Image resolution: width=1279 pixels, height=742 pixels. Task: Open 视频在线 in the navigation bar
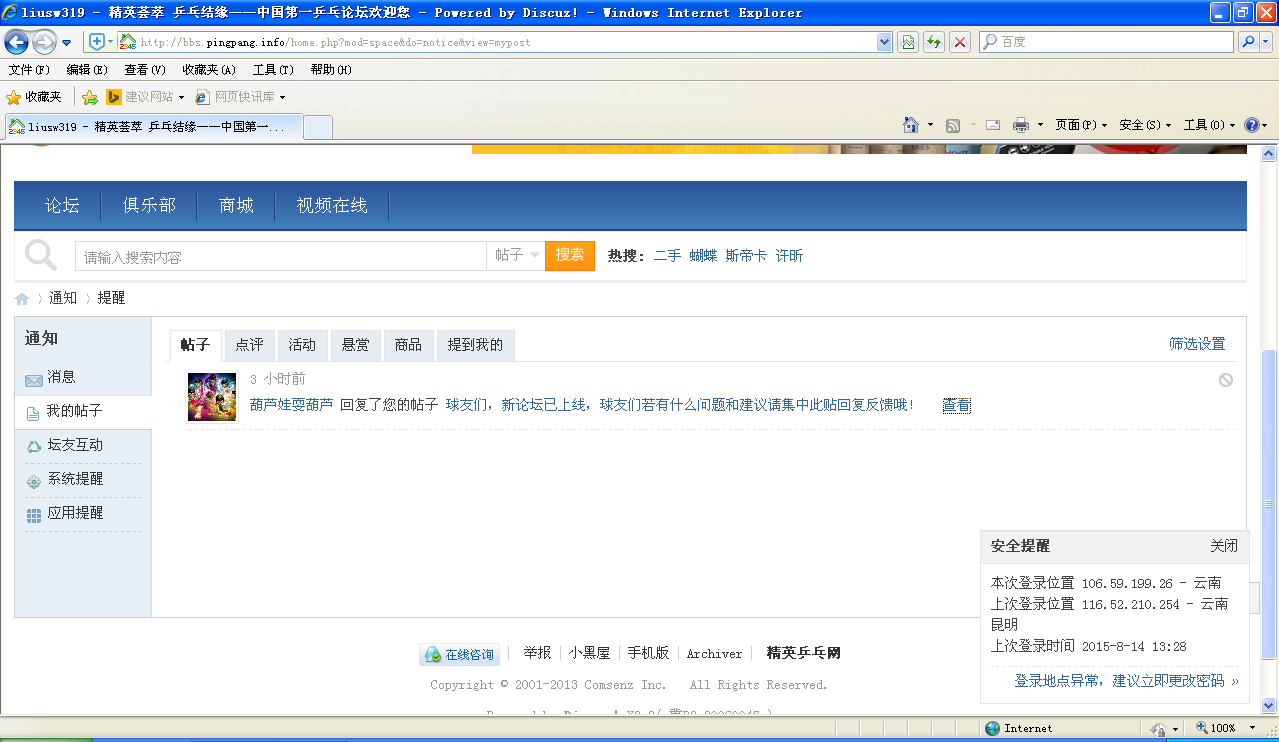(334, 205)
